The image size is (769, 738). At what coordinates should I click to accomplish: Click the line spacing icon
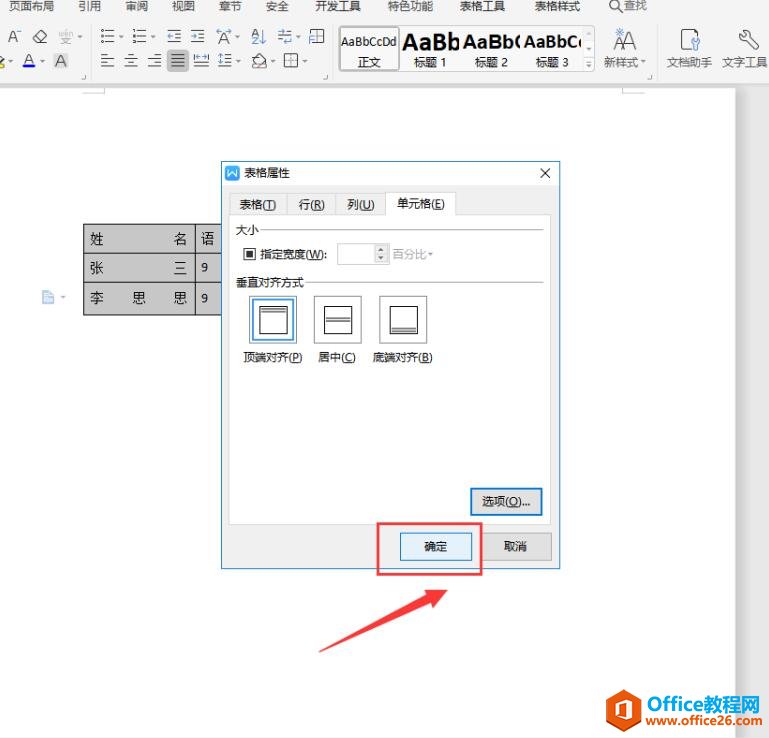point(225,61)
